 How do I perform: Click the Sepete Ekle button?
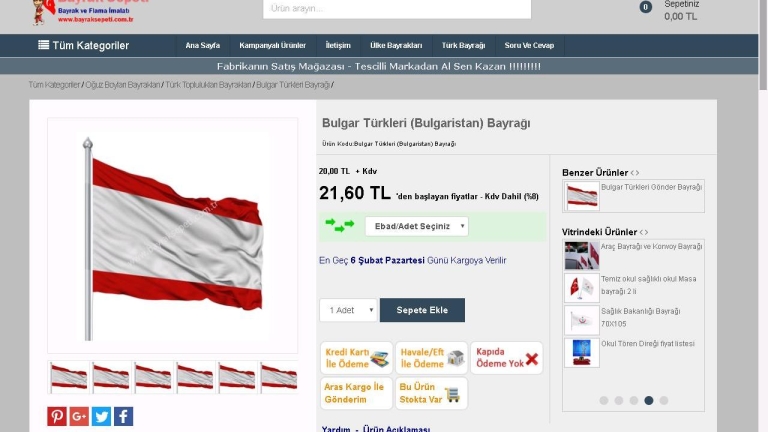pyautogui.click(x=422, y=310)
